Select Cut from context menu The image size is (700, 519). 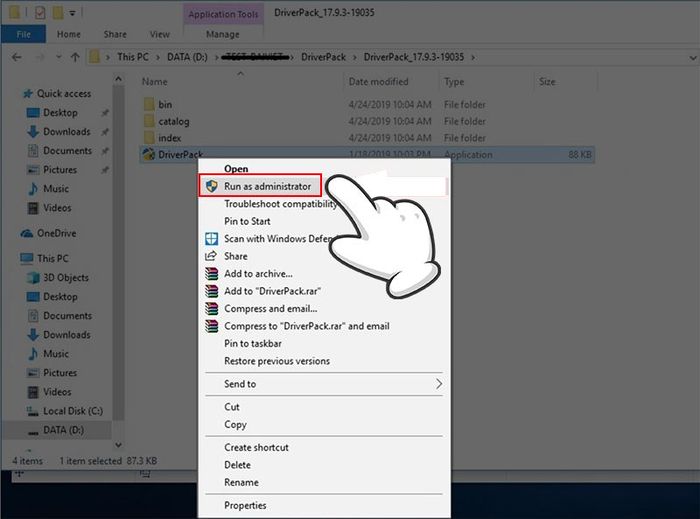coord(232,407)
